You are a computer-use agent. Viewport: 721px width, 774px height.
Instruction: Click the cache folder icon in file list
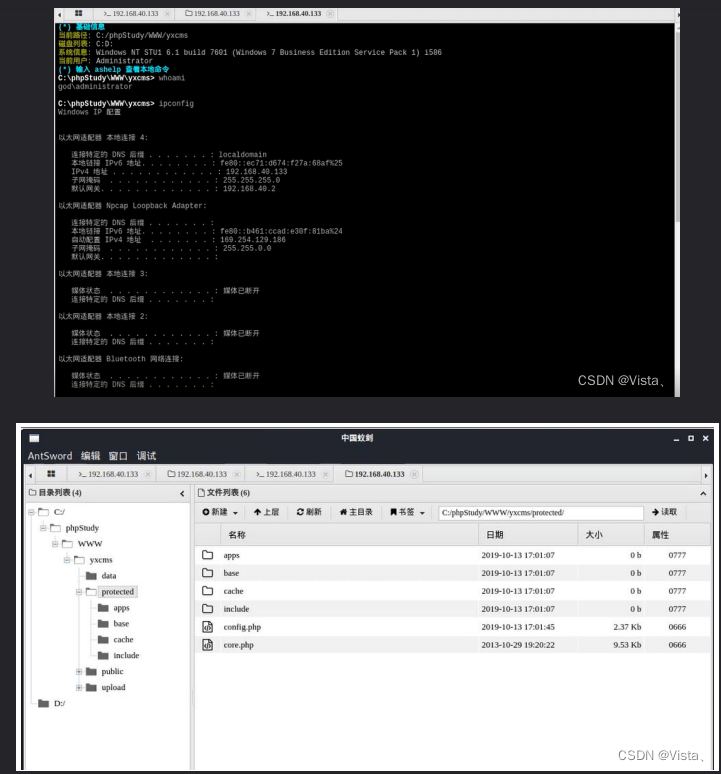[207, 591]
